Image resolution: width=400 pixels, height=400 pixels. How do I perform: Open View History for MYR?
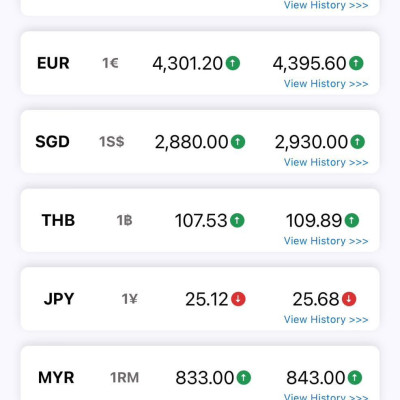tap(326, 397)
